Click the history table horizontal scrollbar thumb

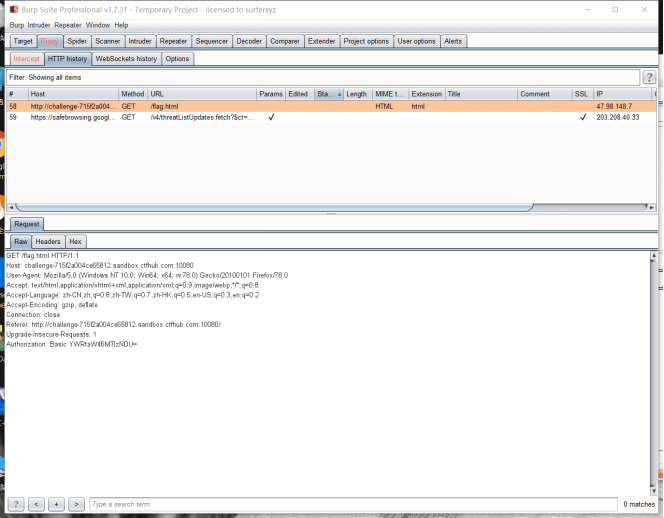[274, 207]
